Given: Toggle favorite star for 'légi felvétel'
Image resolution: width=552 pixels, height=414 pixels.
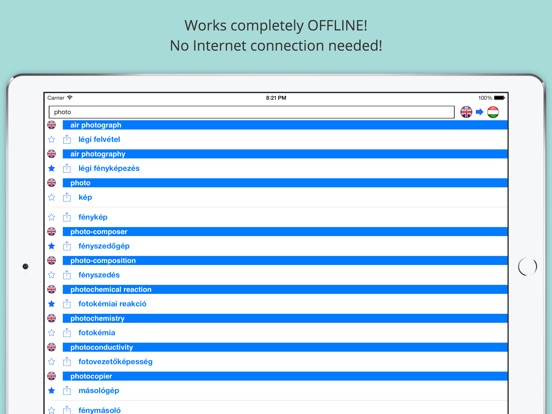Looking at the screenshot, I should (x=52, y=139).
